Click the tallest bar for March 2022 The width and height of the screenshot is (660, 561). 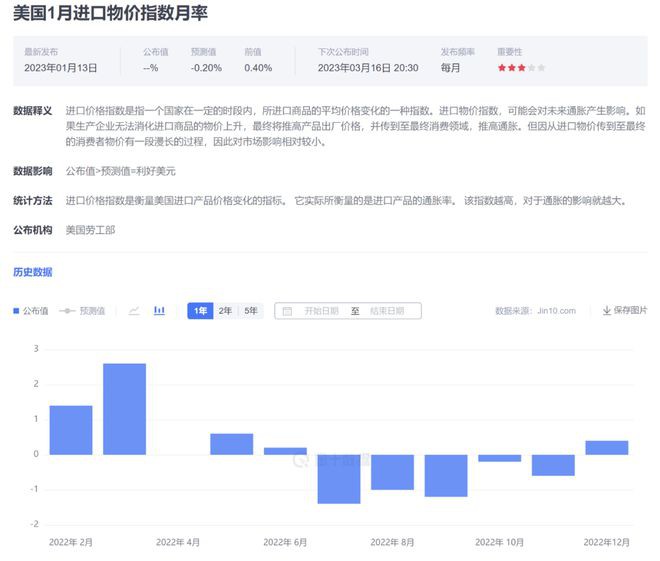coord(125,409)
